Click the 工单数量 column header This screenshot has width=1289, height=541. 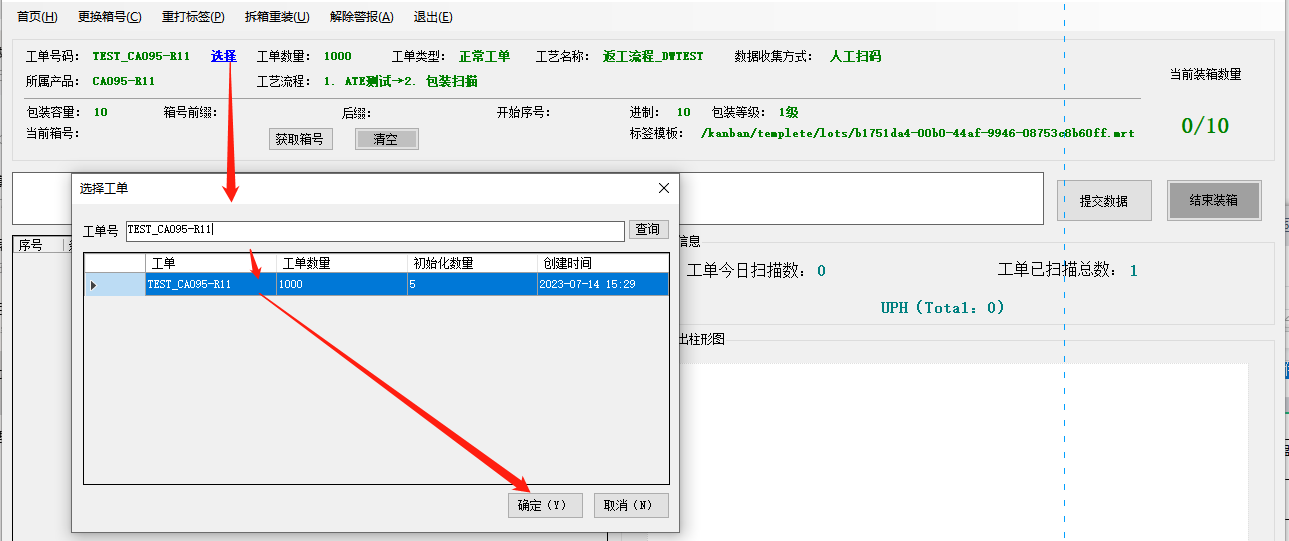coord(340,264)
